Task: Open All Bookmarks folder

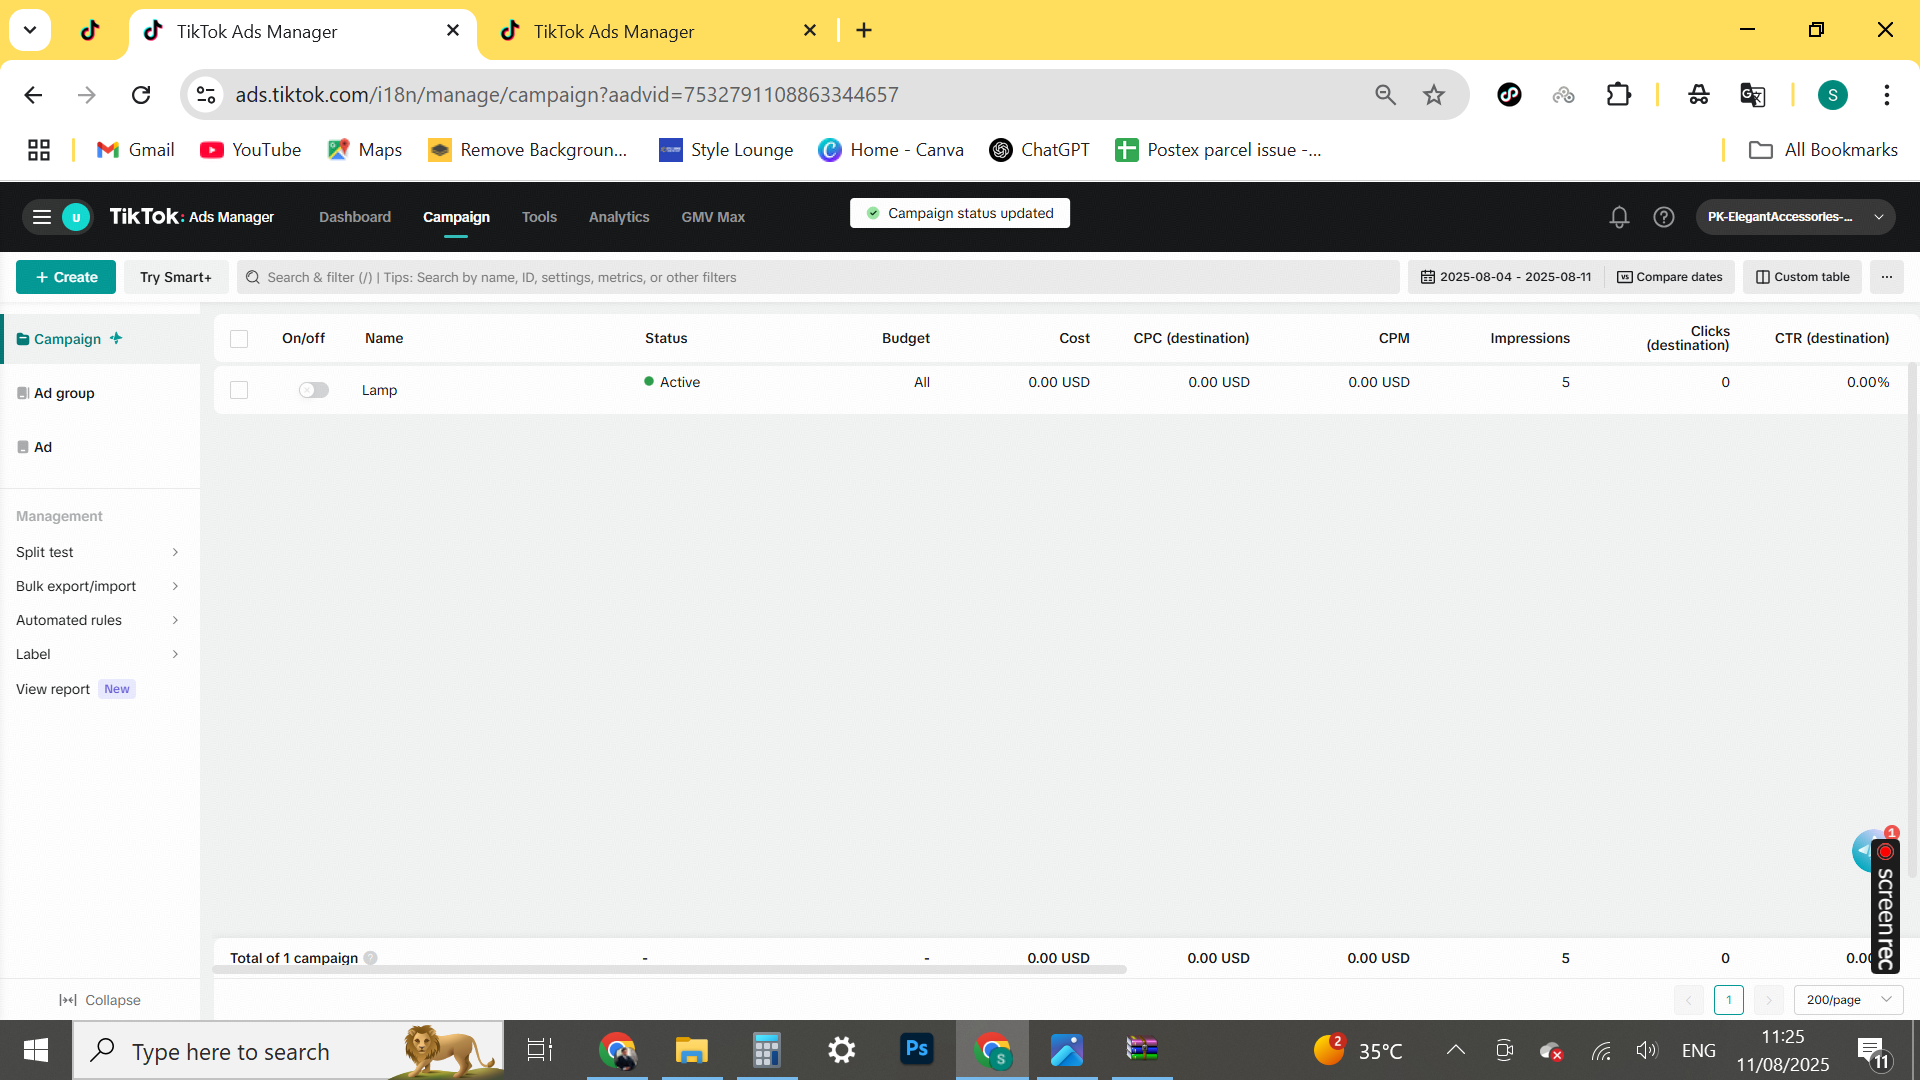Action: [x=1823, y=150]
